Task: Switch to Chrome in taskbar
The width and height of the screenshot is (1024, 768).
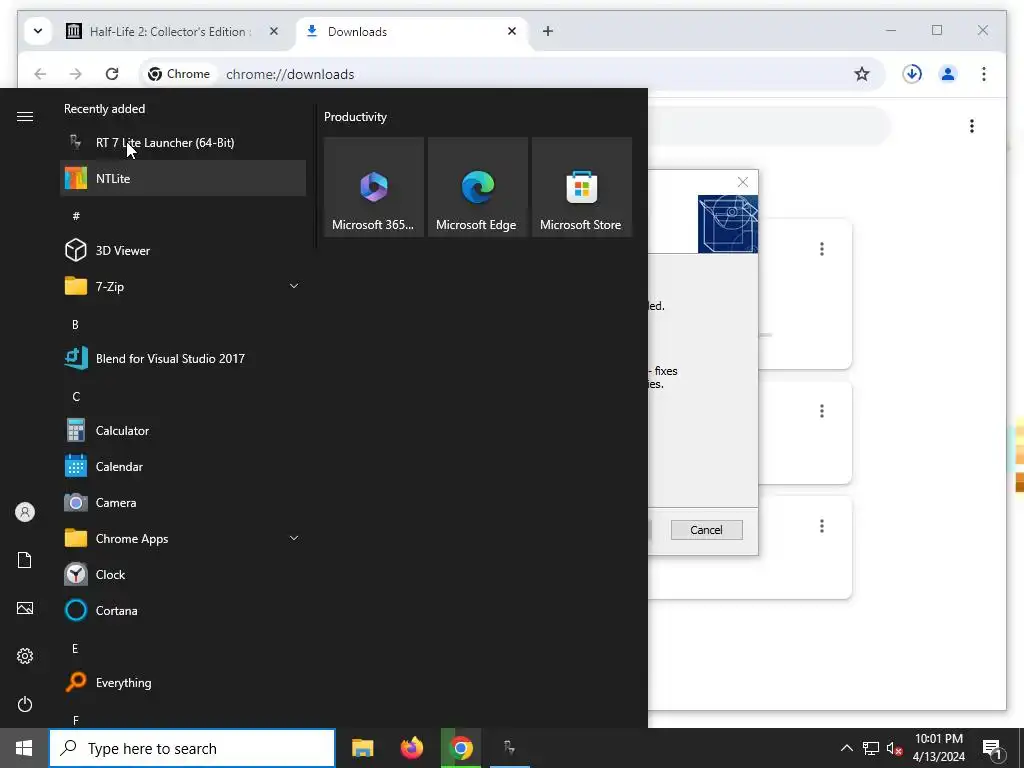Action: 461,748
